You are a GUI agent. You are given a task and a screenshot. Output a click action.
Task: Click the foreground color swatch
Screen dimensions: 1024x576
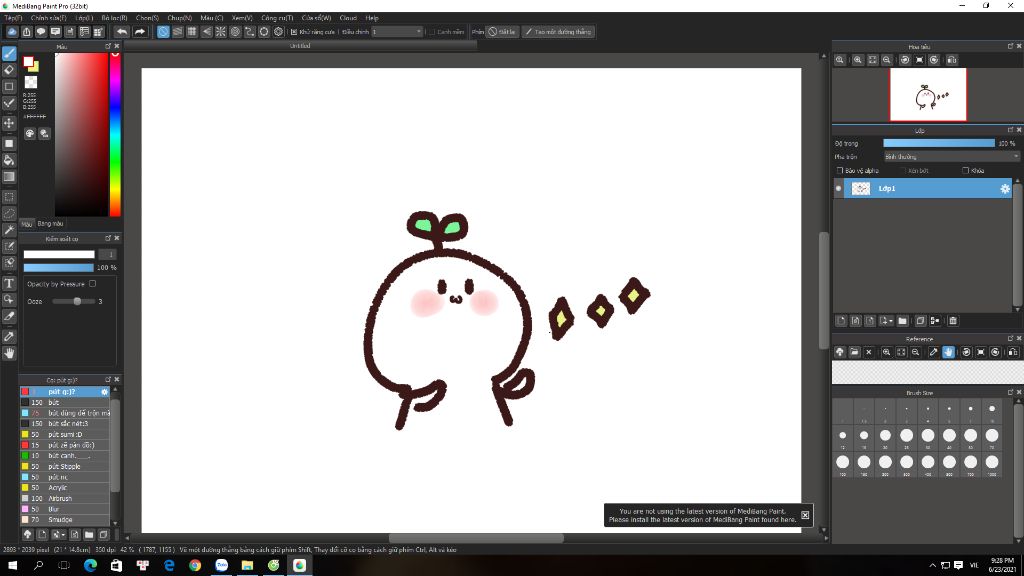28,62
